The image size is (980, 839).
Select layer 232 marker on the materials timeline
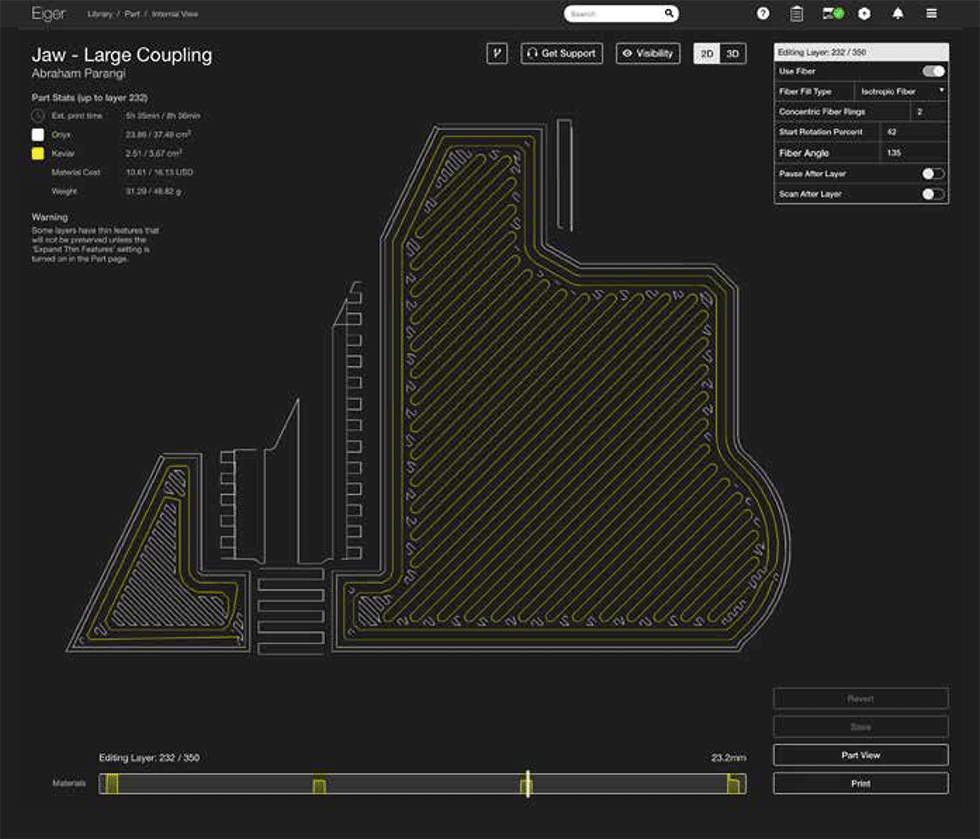525,784
